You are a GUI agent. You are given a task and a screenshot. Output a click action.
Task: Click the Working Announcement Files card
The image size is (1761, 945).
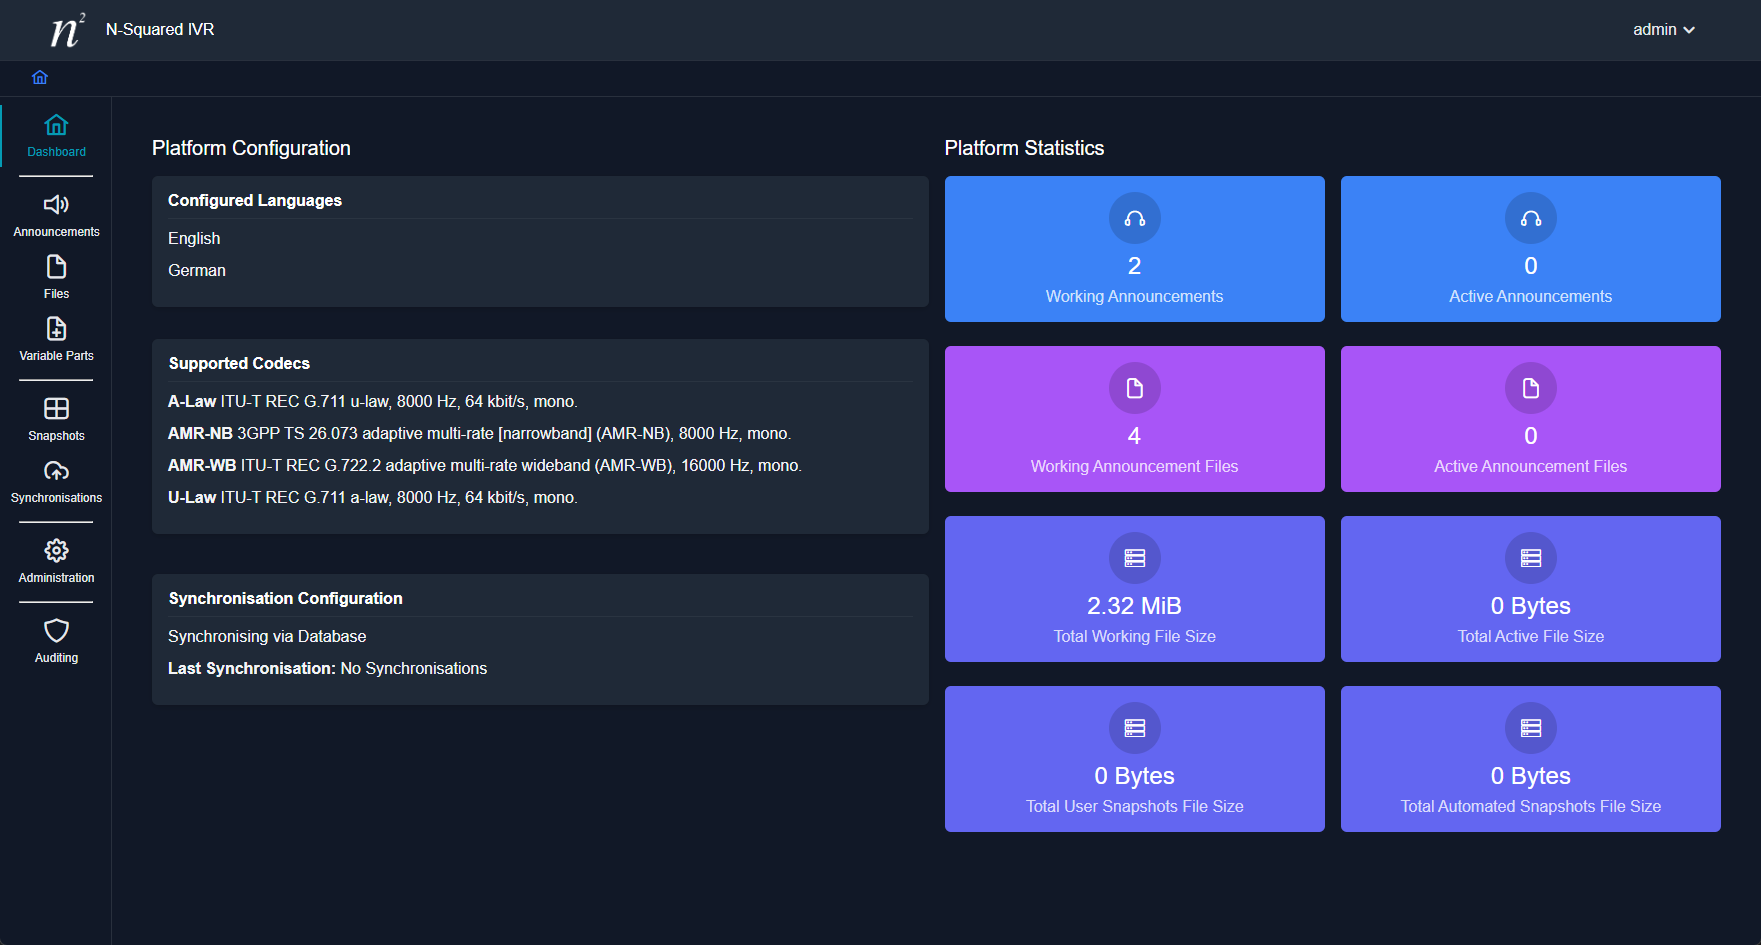1134,419
